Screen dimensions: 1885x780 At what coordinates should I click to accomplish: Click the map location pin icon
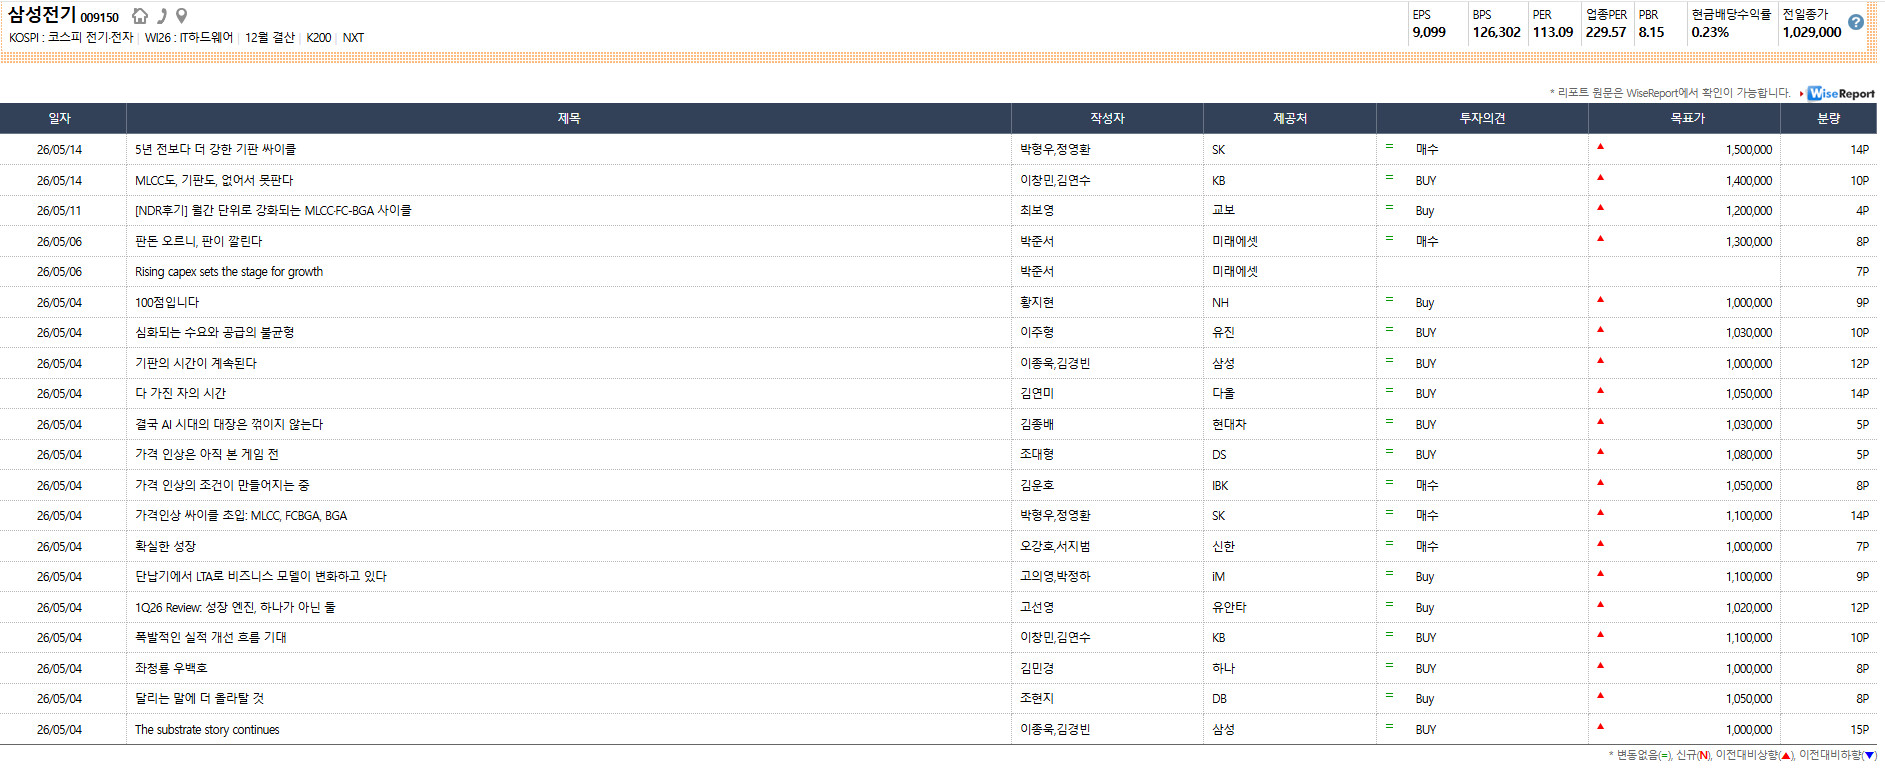coord(181,16)
